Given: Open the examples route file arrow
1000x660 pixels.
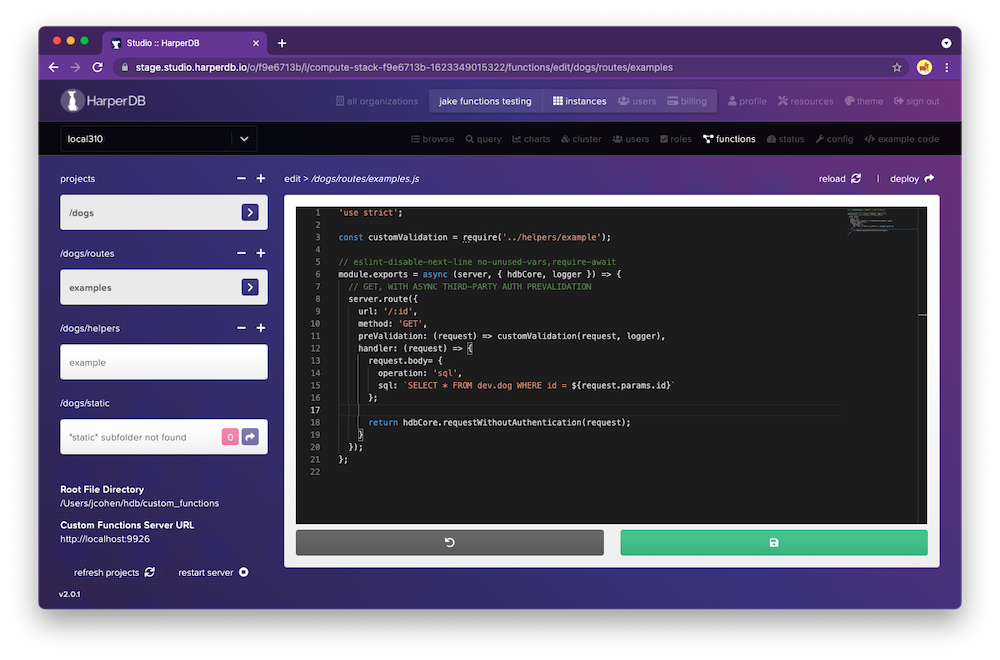Looking at the screenshot, I should (x=250, y=288).
